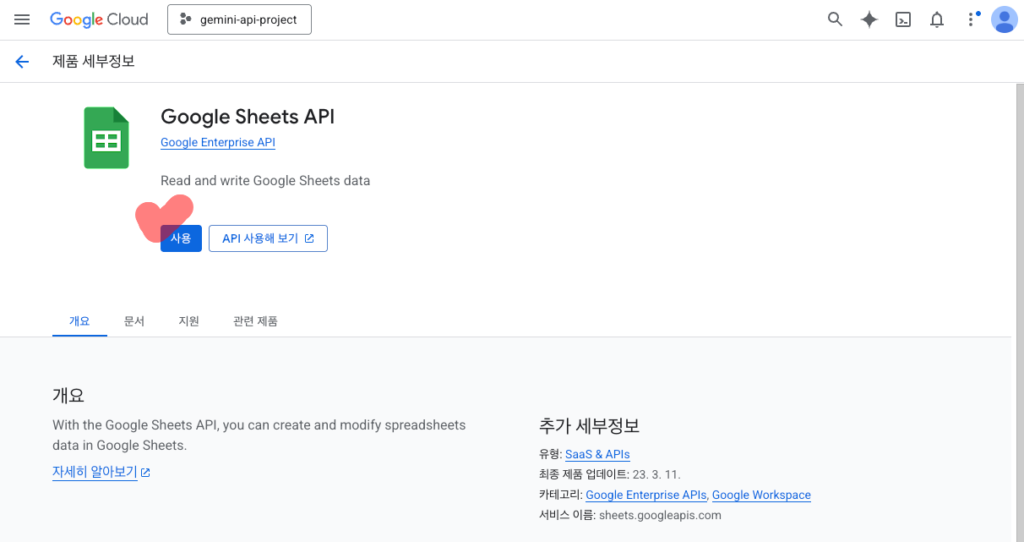Click the blue 사용 enable button
This screenshot has height=542, width=1024.
181,238
